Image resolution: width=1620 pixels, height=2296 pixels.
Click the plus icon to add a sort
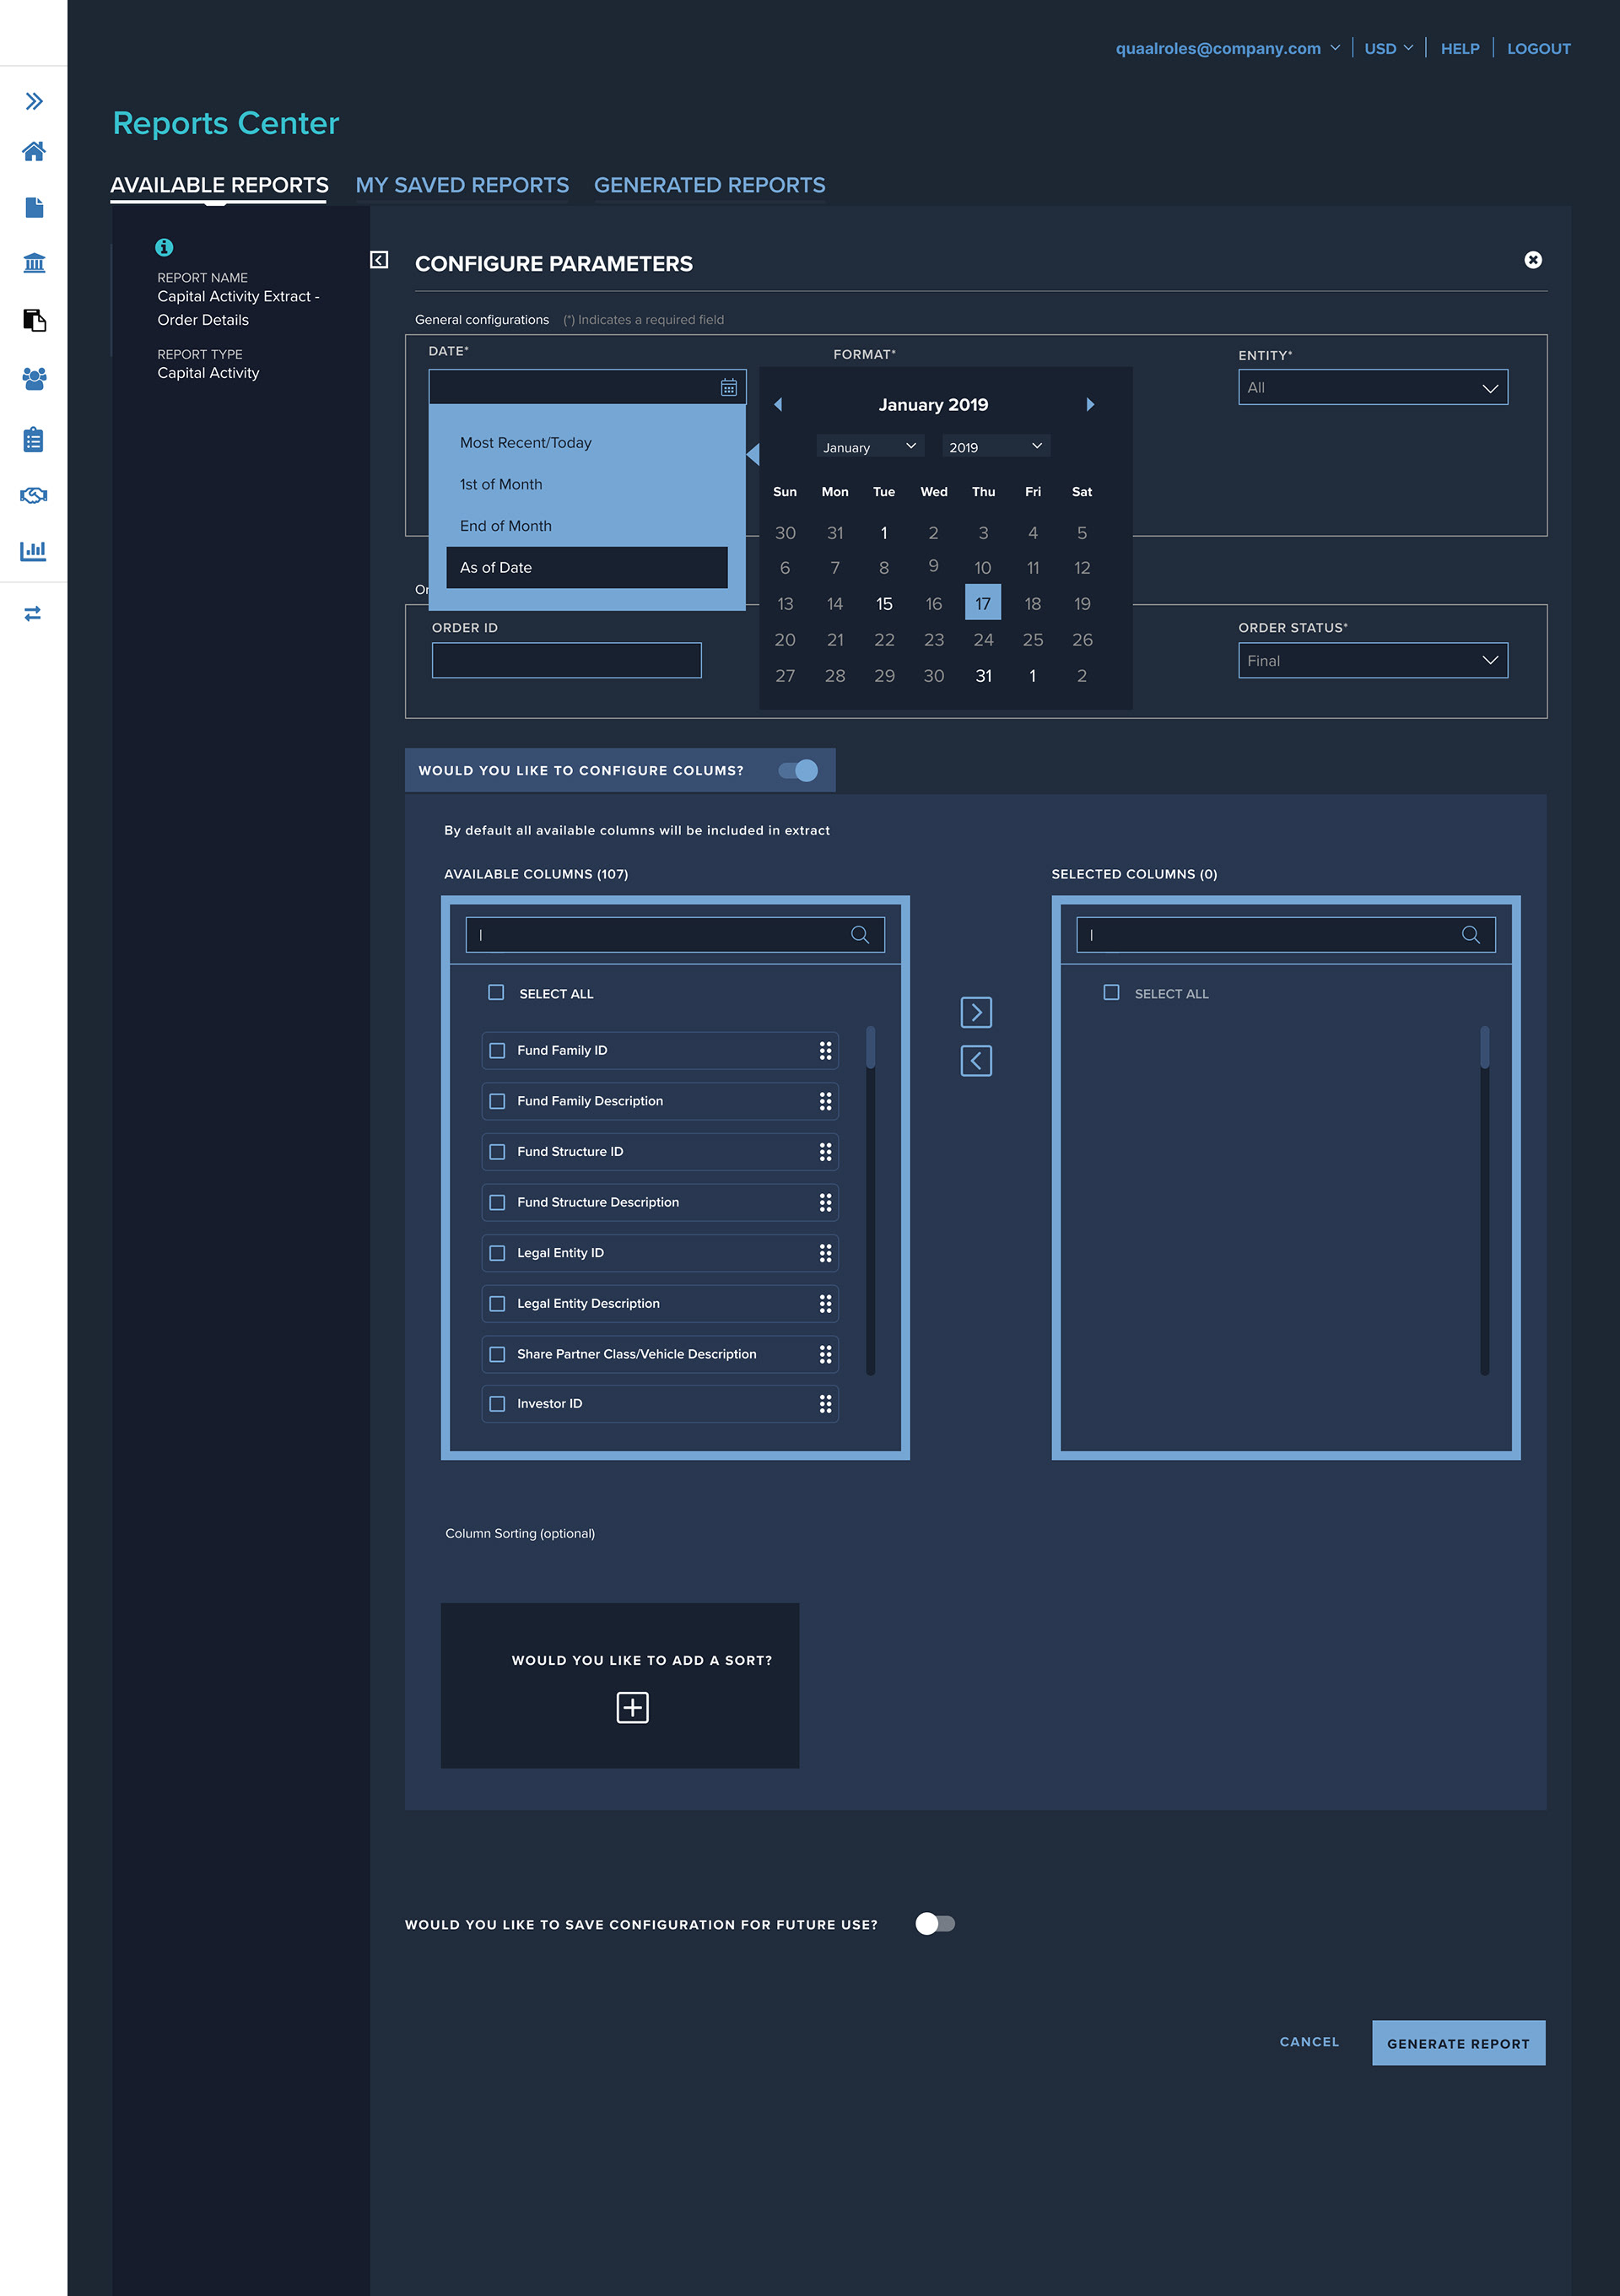click(633, 1707)
